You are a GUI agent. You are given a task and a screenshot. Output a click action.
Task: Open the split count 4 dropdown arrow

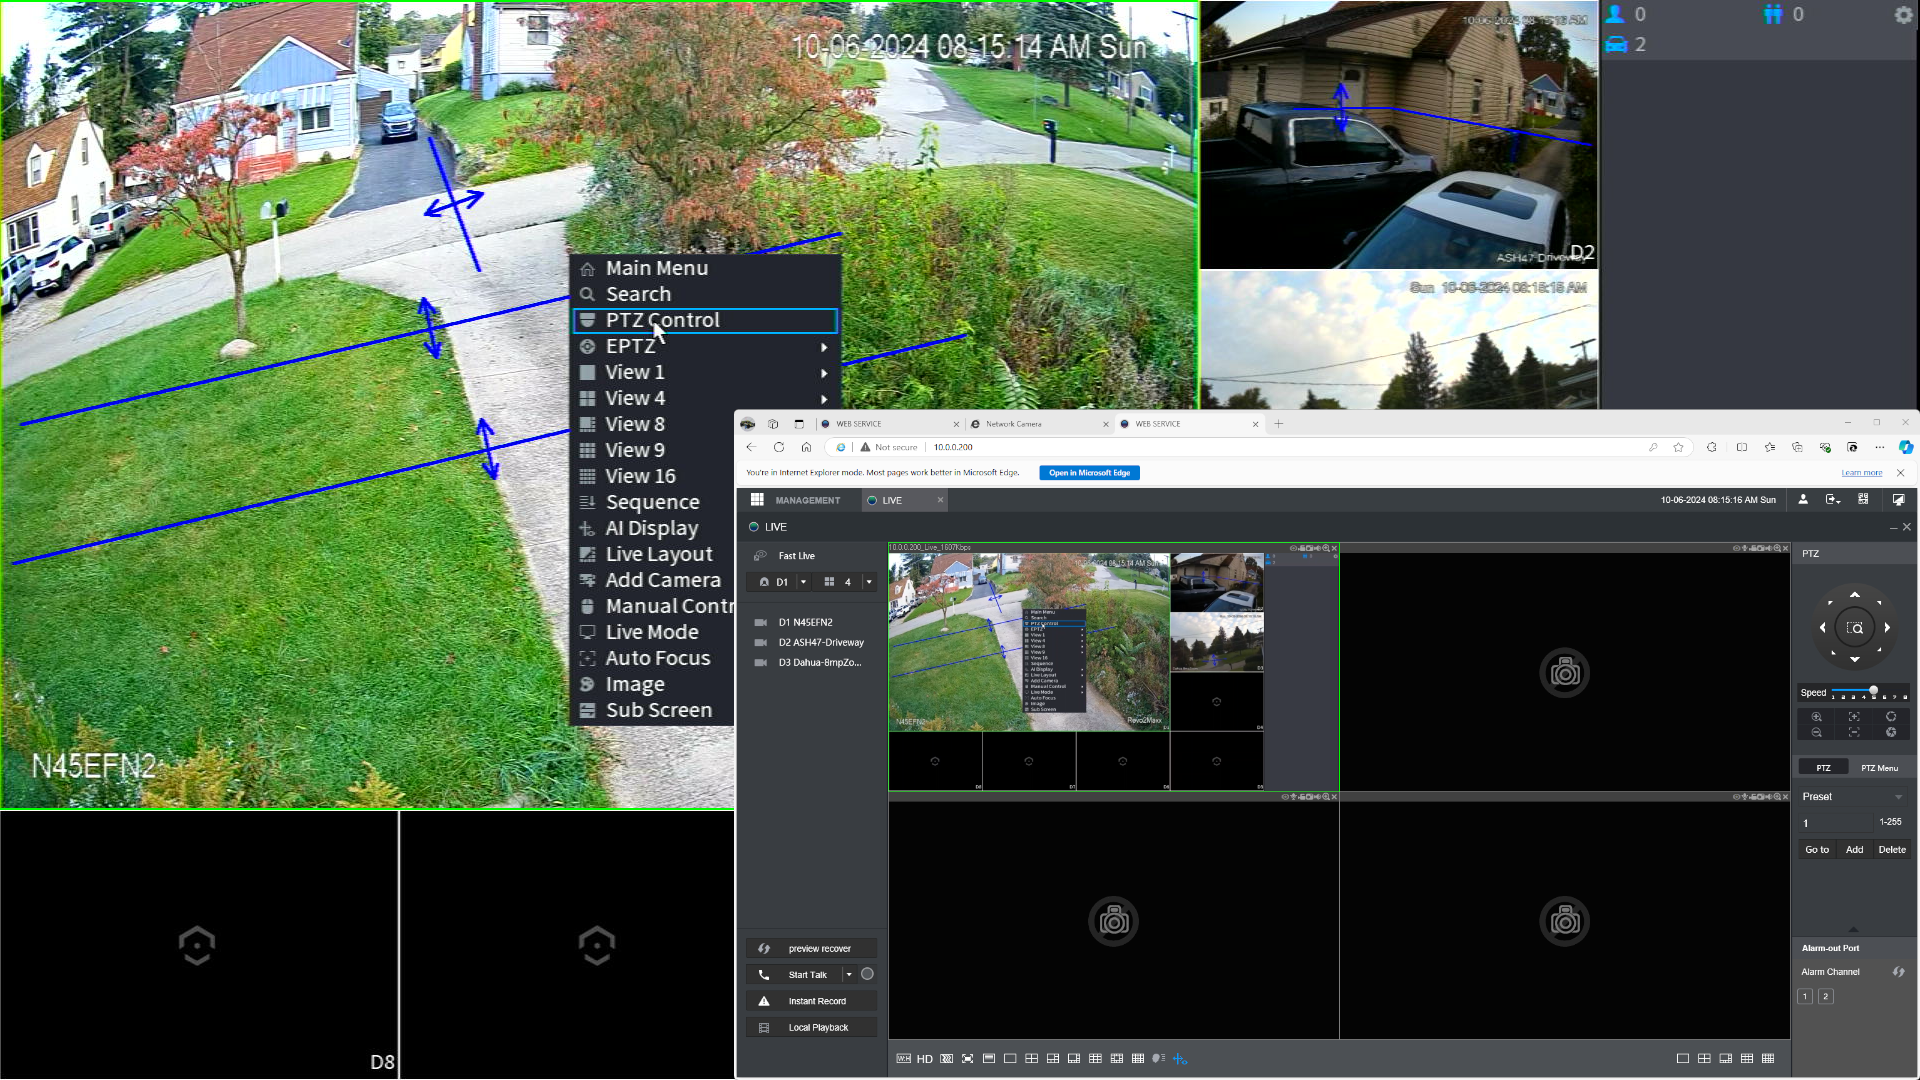click(869, 582)
